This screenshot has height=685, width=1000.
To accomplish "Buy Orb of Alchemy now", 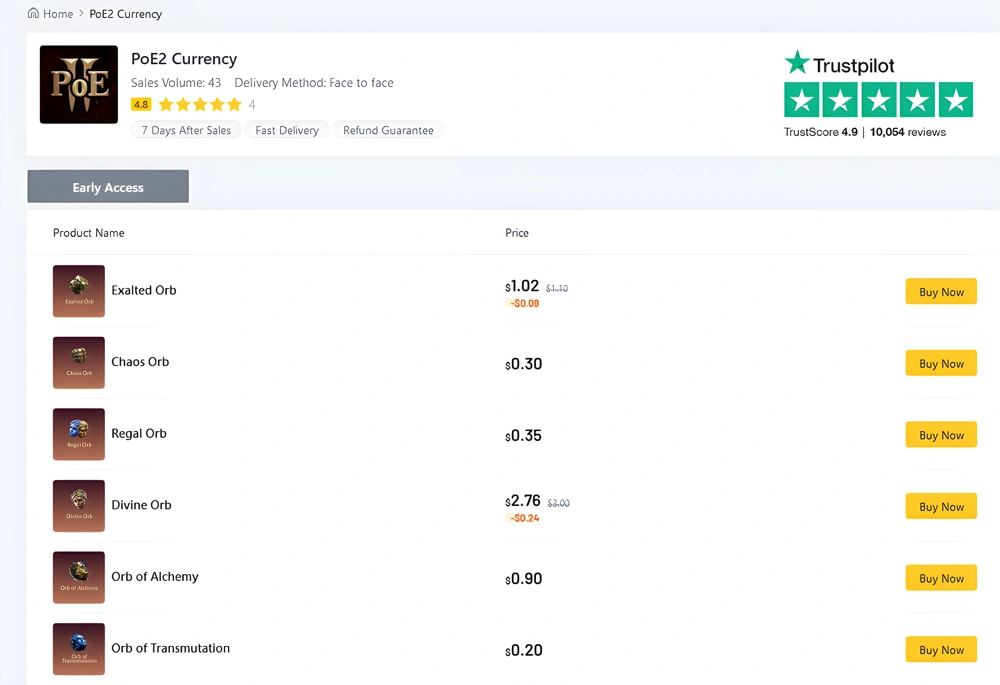I will pyautogui.click(x=941, y=578).
